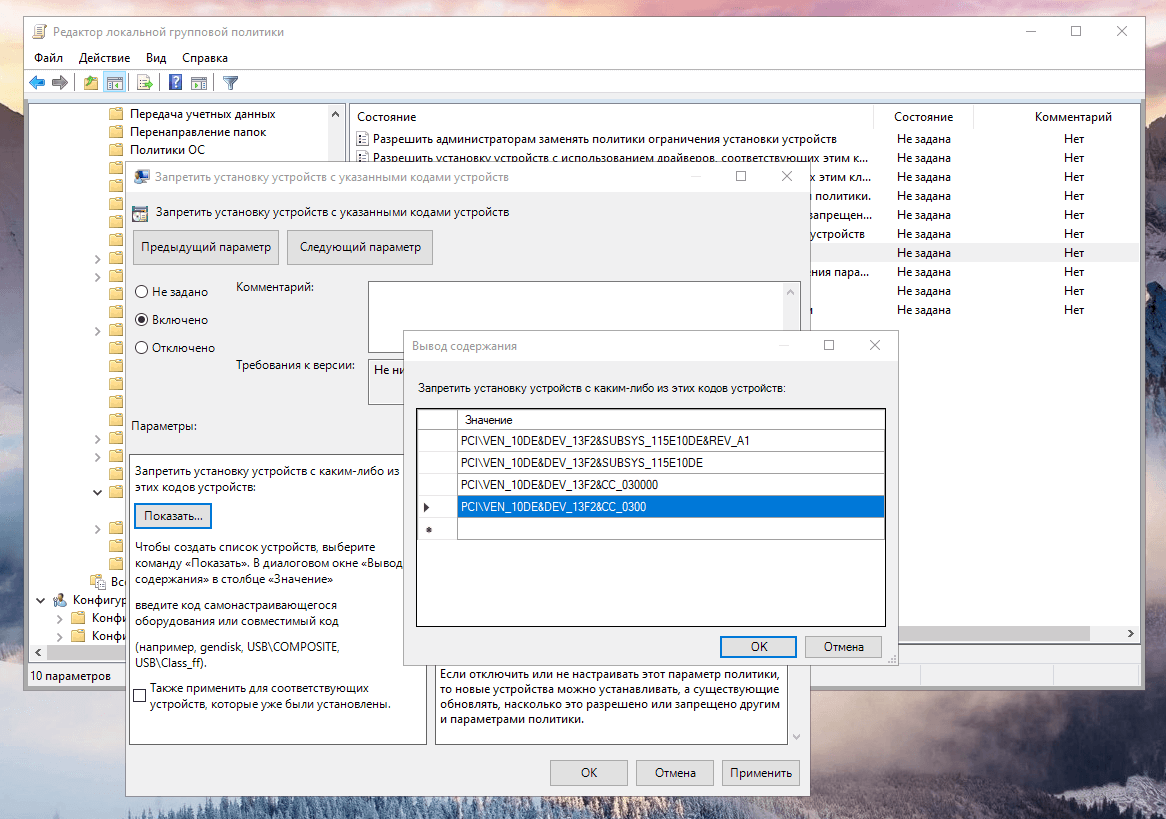The height and width of the screenshot is (819, 1166).
Task: Click the user configuration icon near Конфигур
Action: 60,600
